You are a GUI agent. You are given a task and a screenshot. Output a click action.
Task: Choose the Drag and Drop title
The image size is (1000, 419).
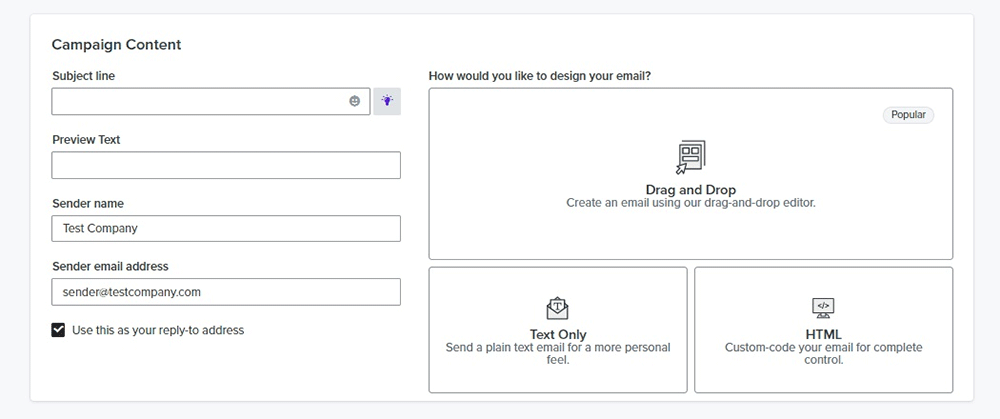tap(690, 190)
